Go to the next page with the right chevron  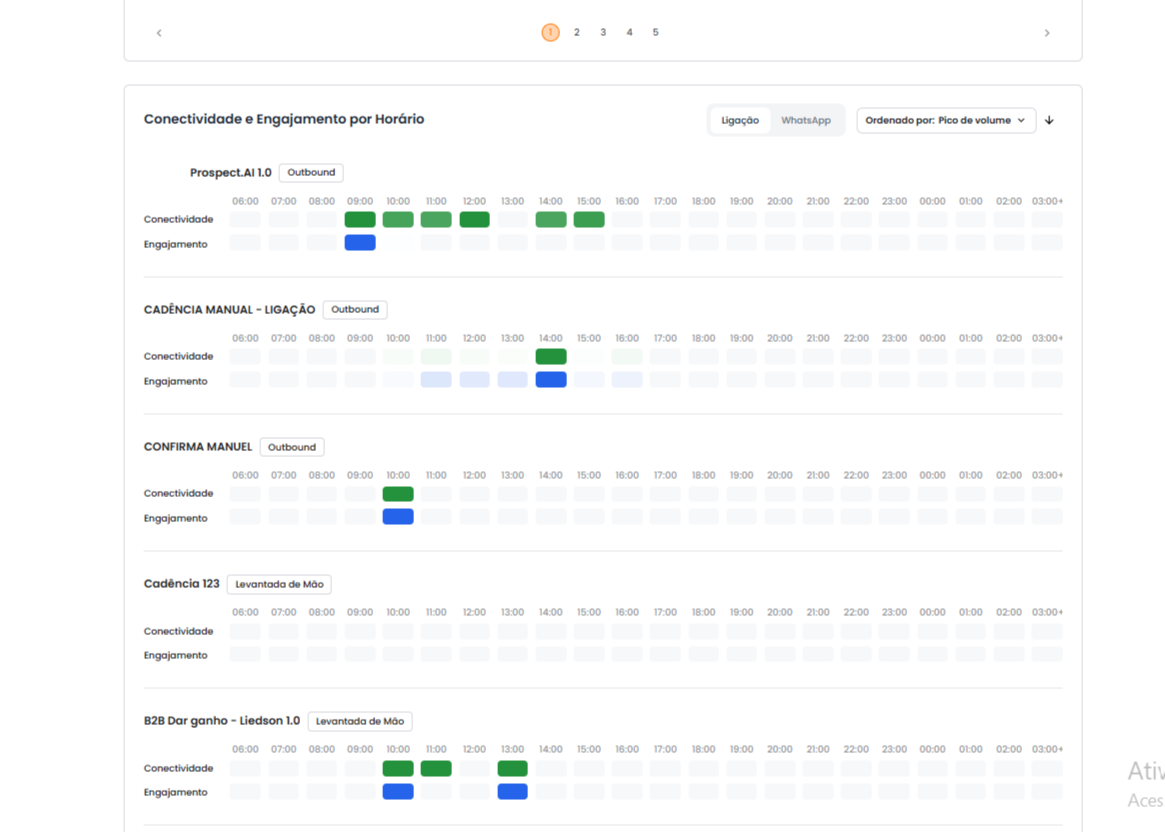pos(1047,33)
